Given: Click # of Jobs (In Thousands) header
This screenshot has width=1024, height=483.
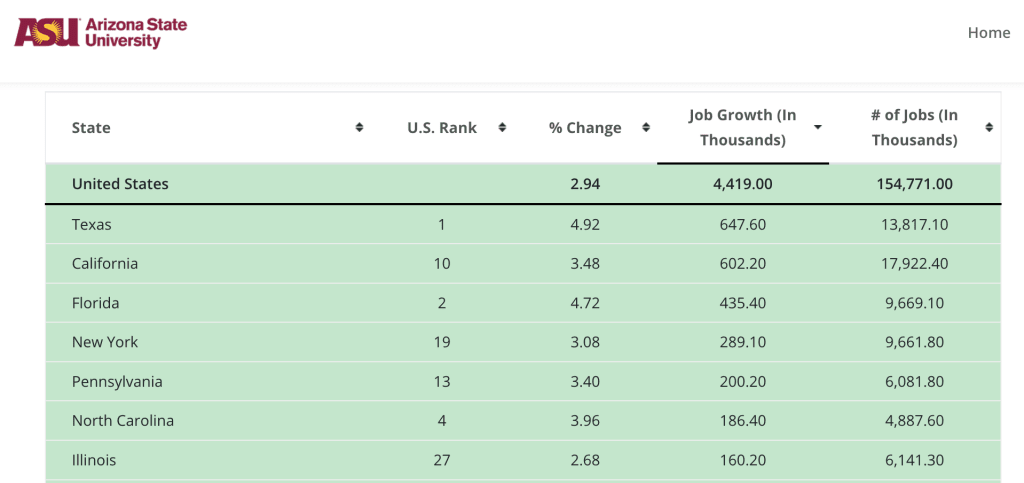Looking at the screenshot, I should coord(914,128).
